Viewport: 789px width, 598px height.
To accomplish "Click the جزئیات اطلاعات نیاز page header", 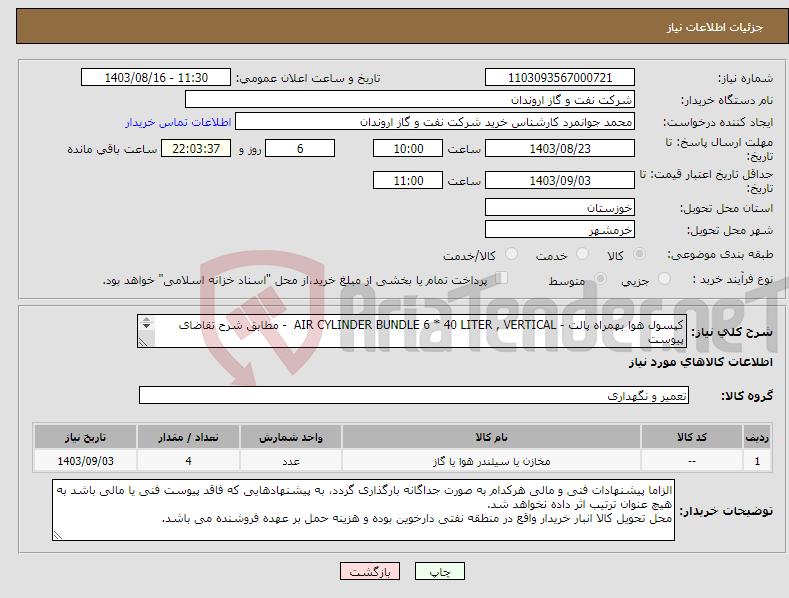I will [715, 27].
